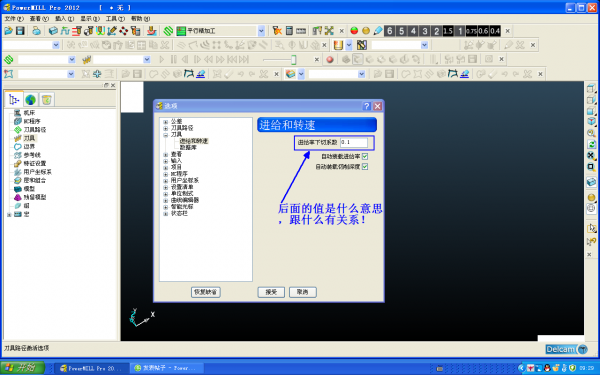Click the 取消 (Cancel) button
600x375 pixels.
pyautogui.click(x=302, y=292)
